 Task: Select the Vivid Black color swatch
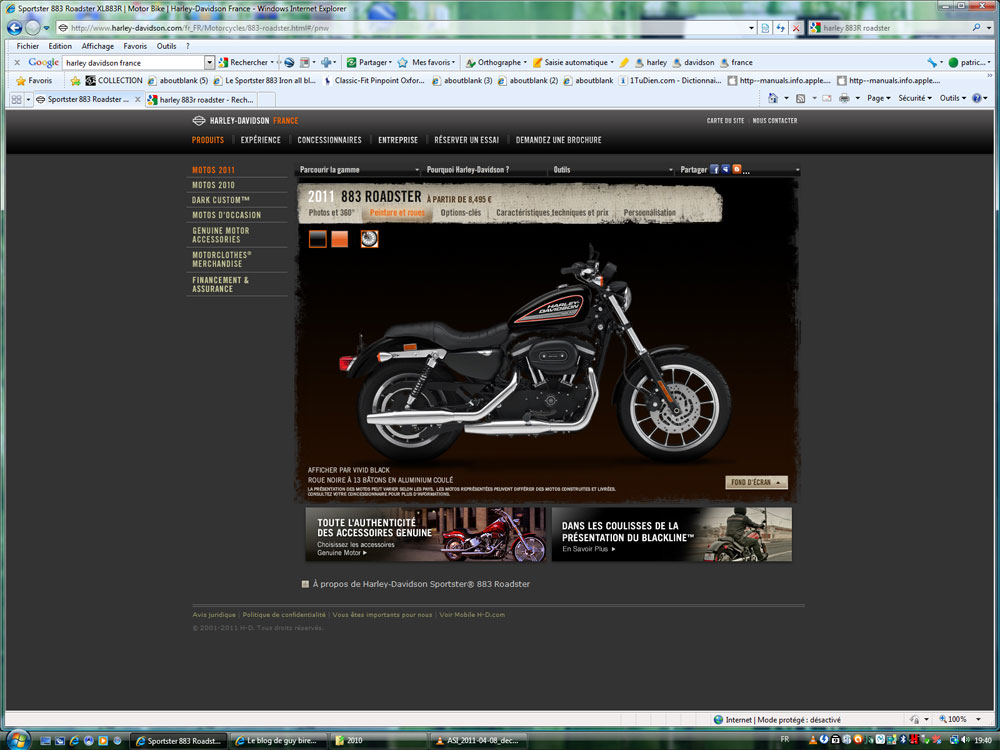tap(318, 239)
